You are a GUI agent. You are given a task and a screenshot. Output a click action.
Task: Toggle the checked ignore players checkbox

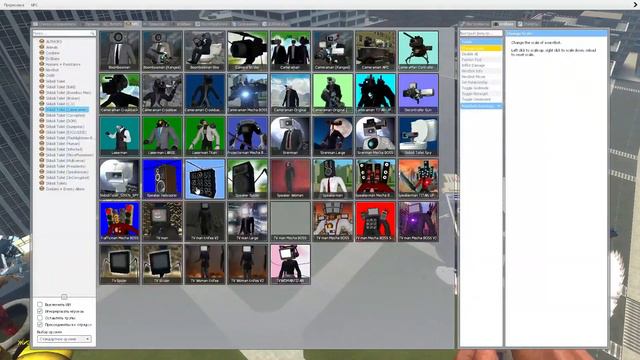click(40, 311)
